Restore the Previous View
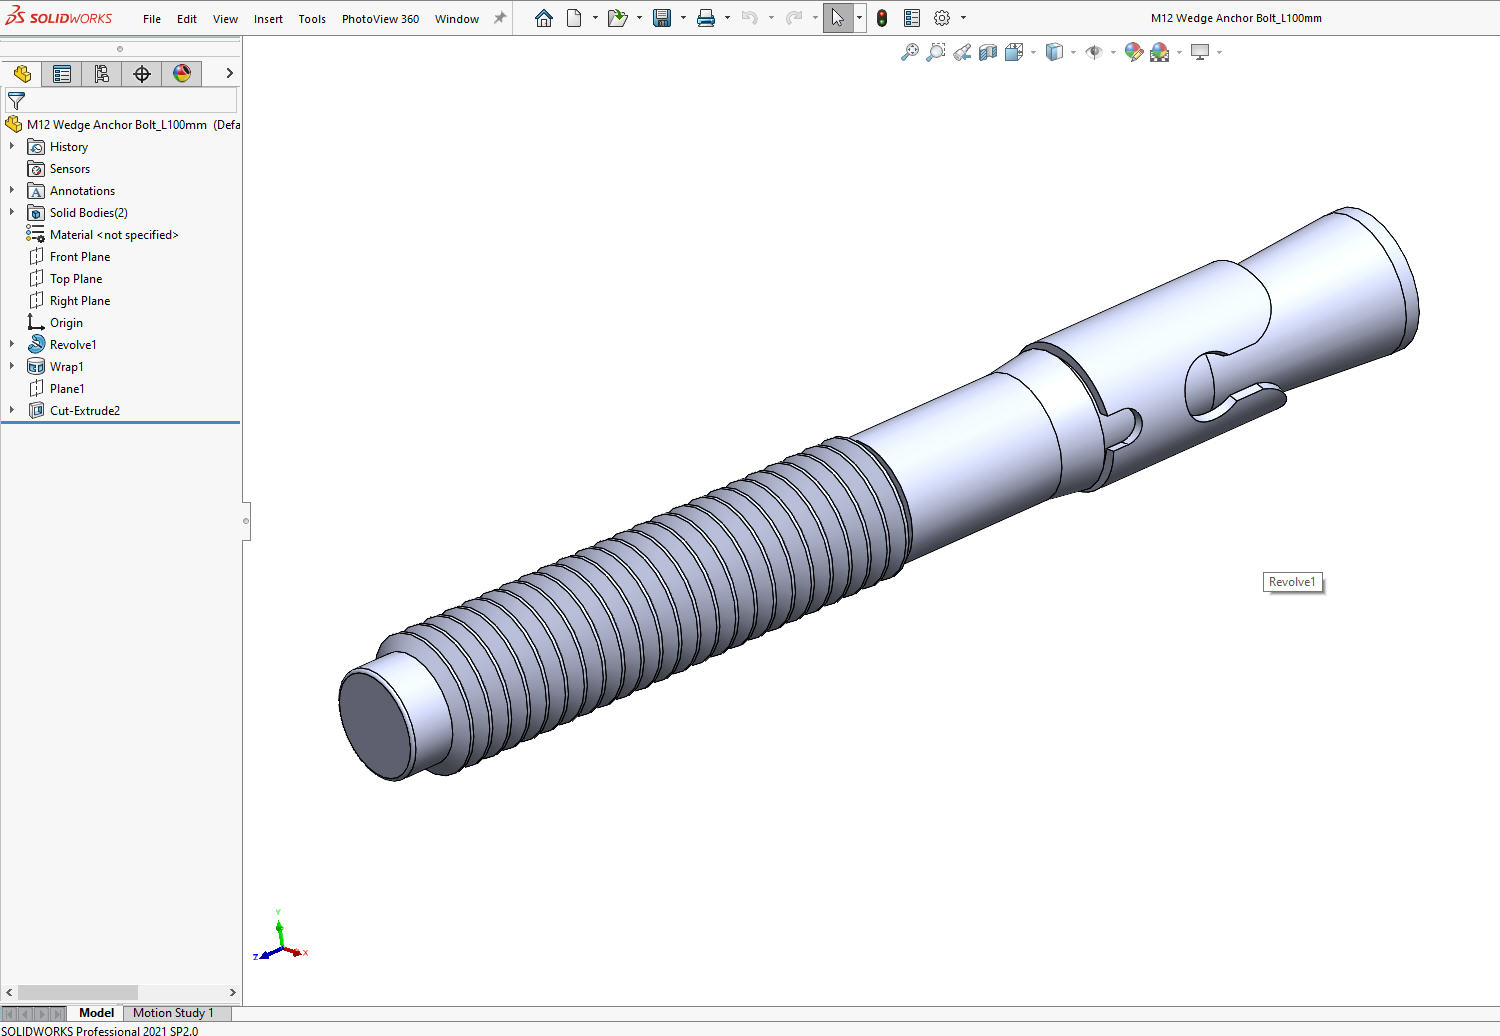This screenshot has width=1500, height=1036. point(962,52)
